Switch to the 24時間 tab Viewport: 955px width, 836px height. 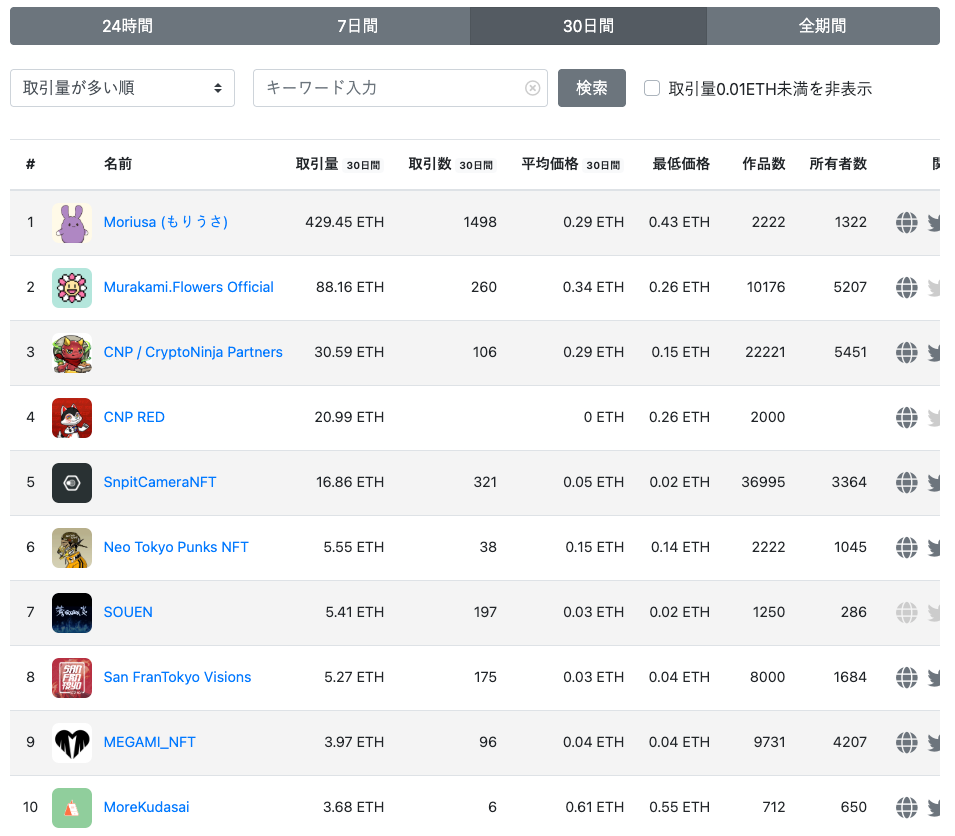(x=127, y=26)
